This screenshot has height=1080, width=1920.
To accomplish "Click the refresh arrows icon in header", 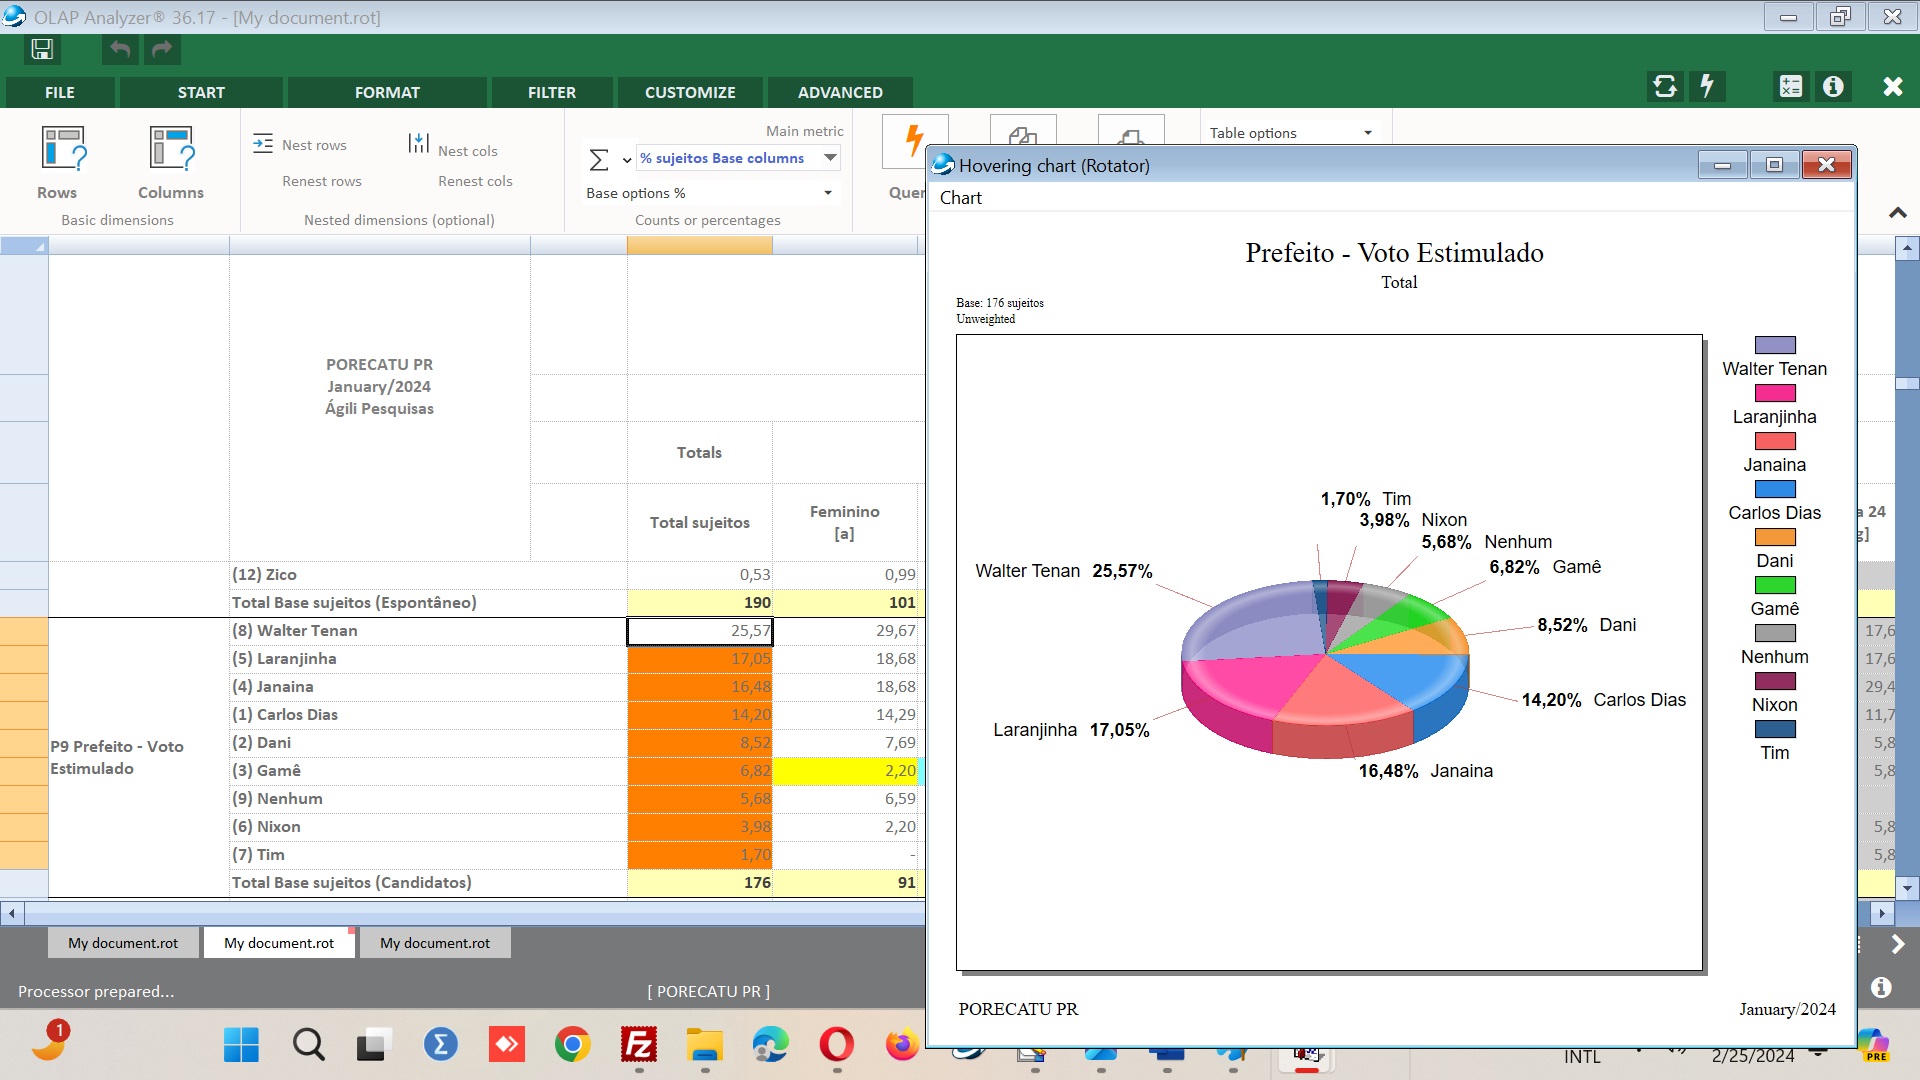I will point(1665,87).
